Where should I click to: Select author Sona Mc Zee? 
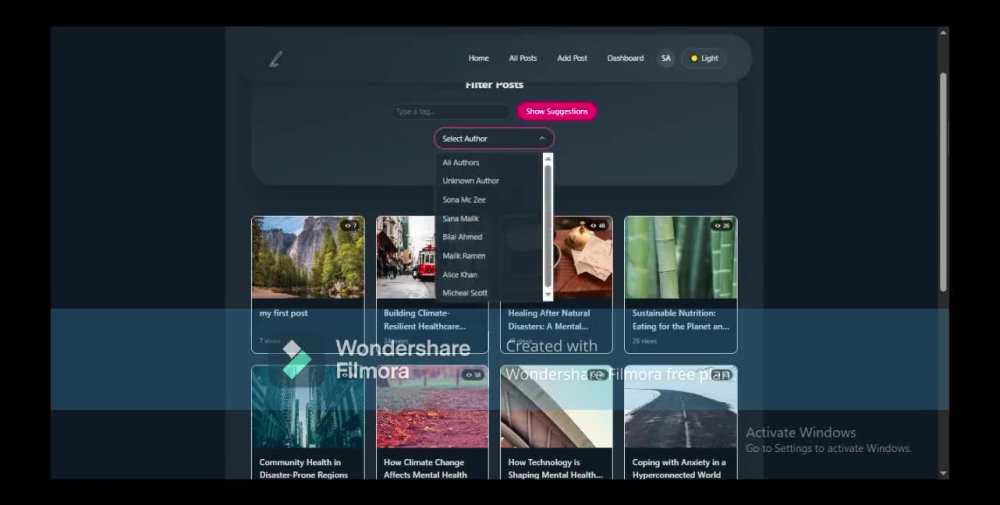[464, 200]
